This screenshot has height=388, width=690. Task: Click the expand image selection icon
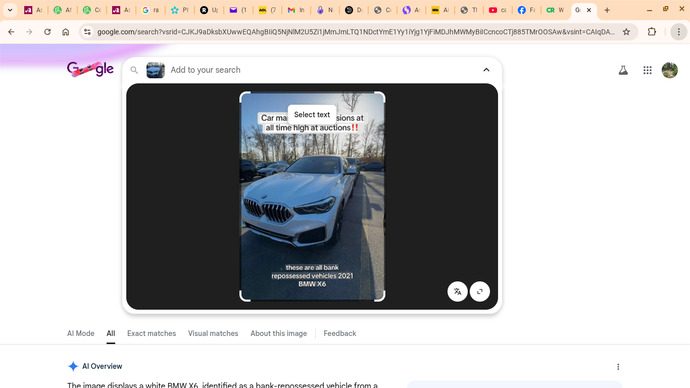tap(480, 292)
